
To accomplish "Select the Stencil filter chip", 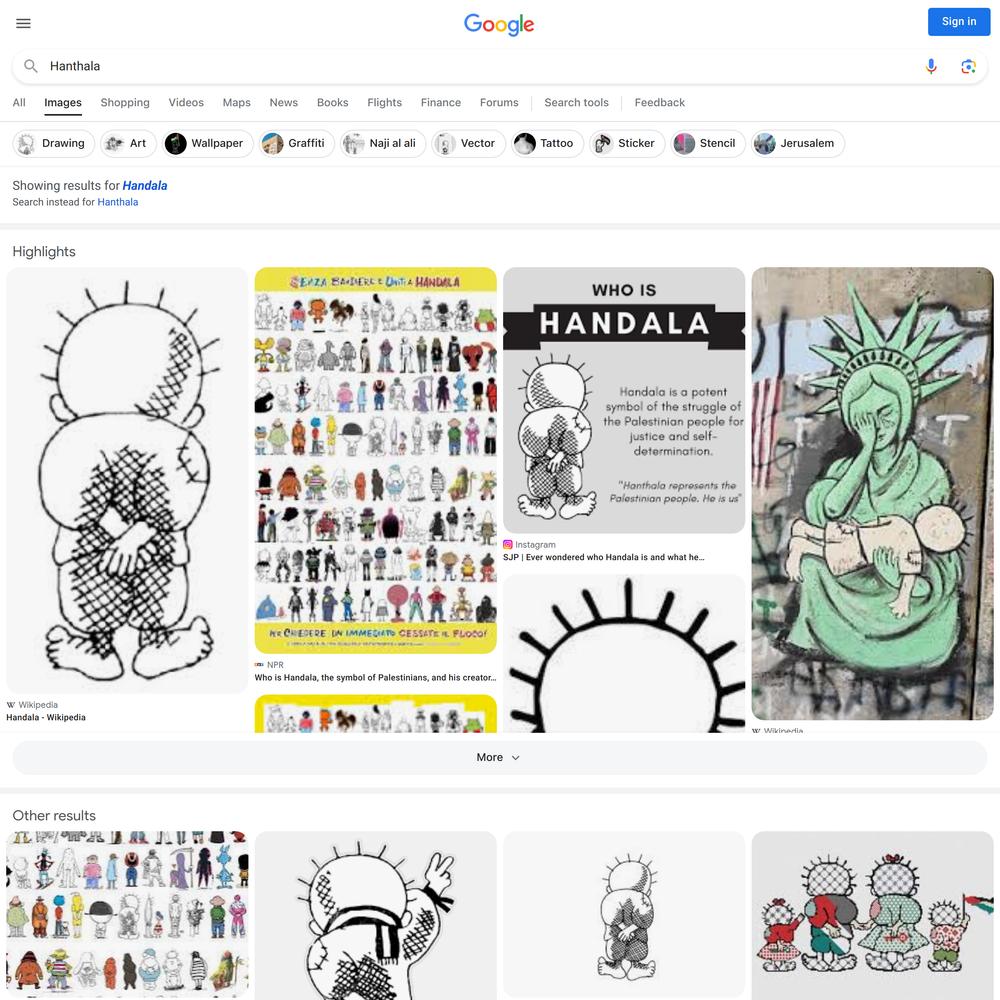I will tap(707, 143).
